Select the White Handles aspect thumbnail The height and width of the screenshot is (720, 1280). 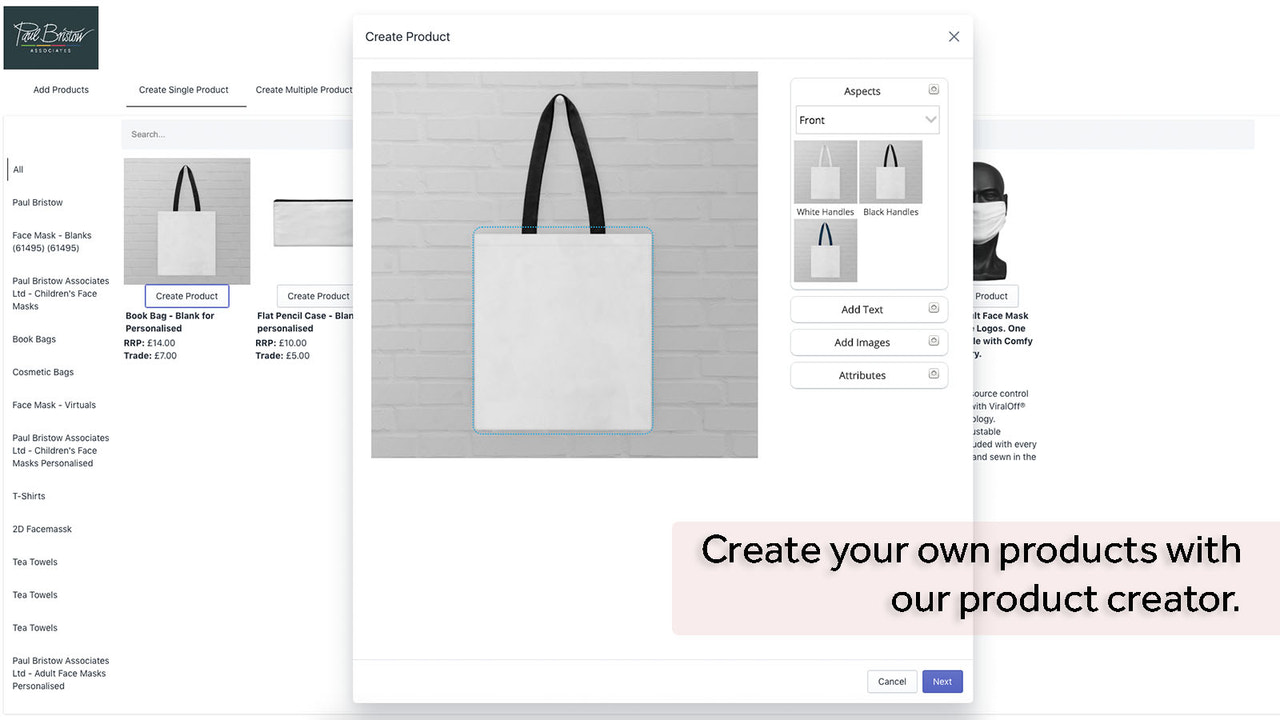(824, 172)
